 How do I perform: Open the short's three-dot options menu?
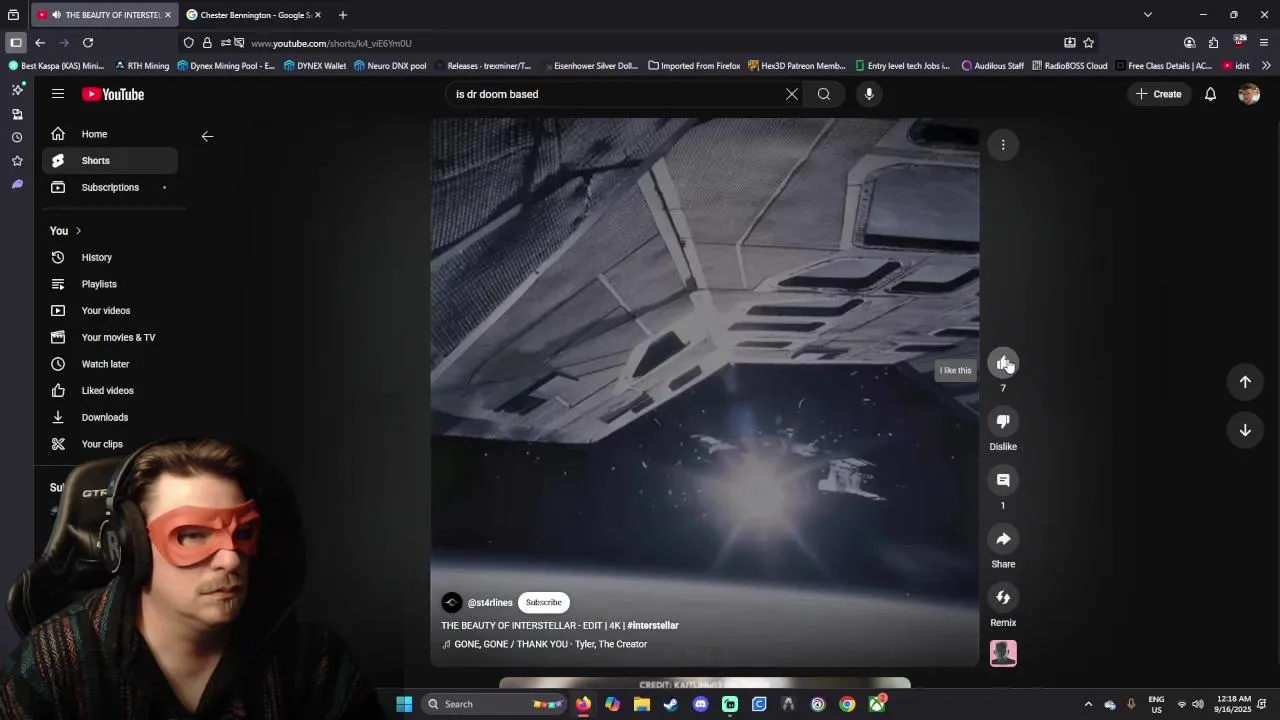(x=1003, y=145)
